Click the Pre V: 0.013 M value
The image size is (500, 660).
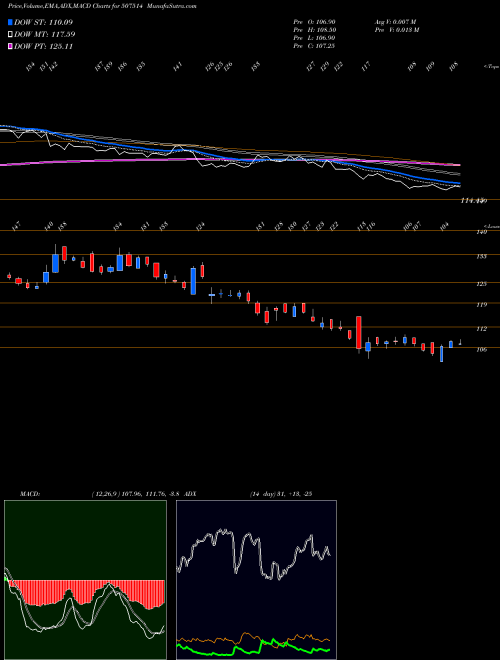click(x=396, y=30)
